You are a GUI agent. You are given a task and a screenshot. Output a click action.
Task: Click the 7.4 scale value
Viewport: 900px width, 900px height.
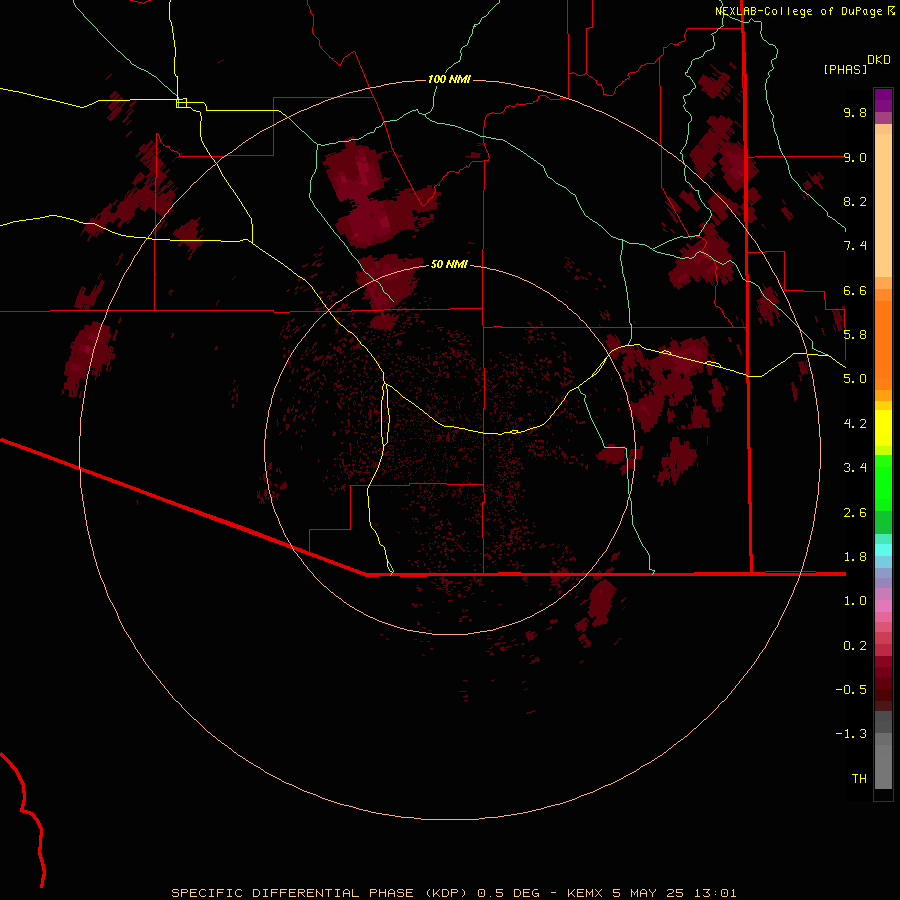855,246
